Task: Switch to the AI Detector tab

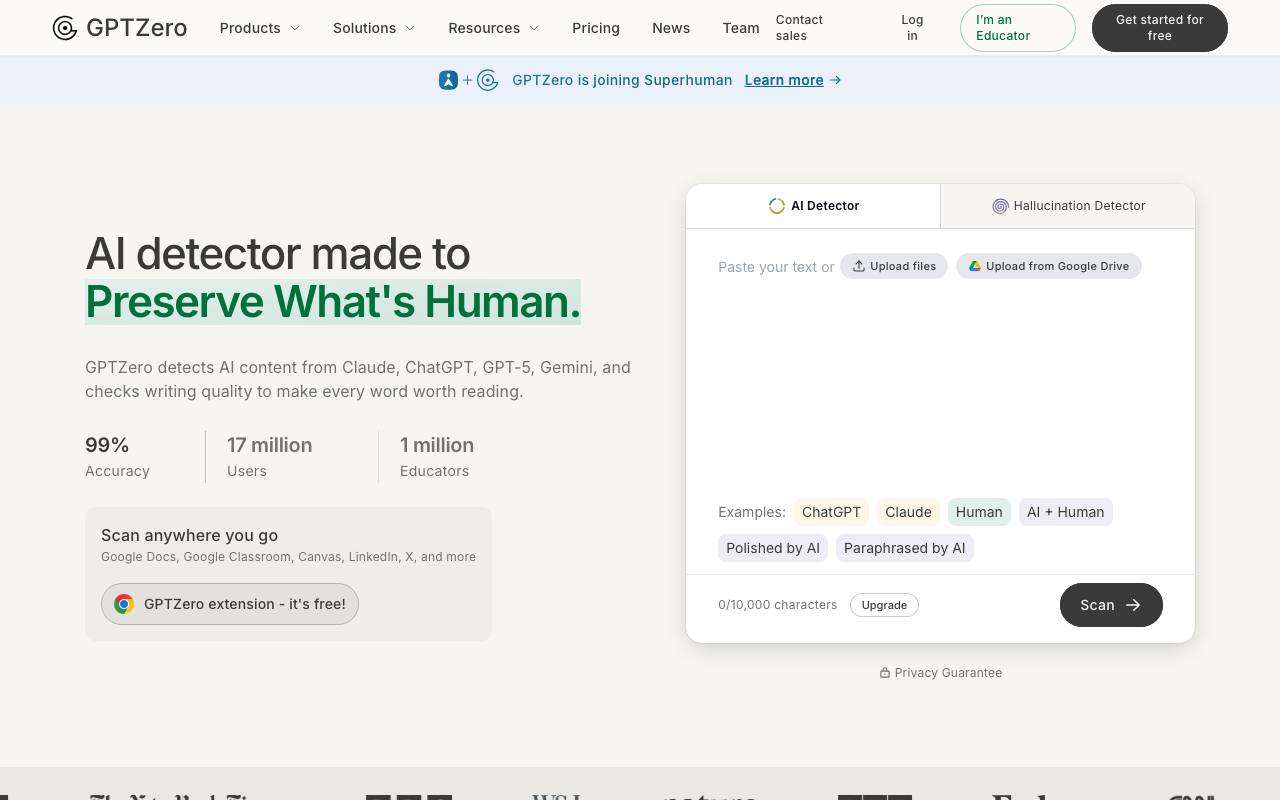Action: [x=813, y=206]
